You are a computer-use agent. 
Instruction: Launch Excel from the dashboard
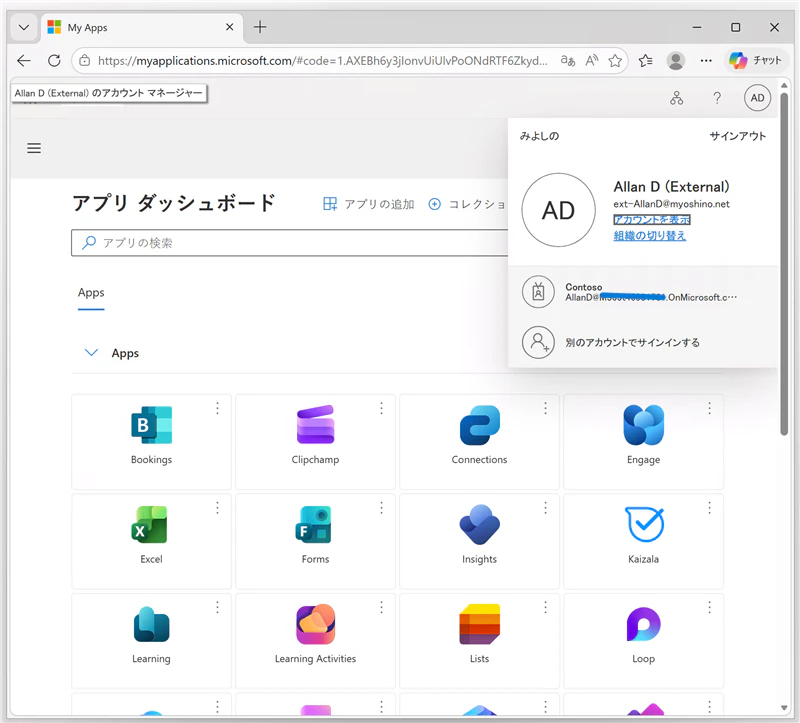[x=151, y=541]
